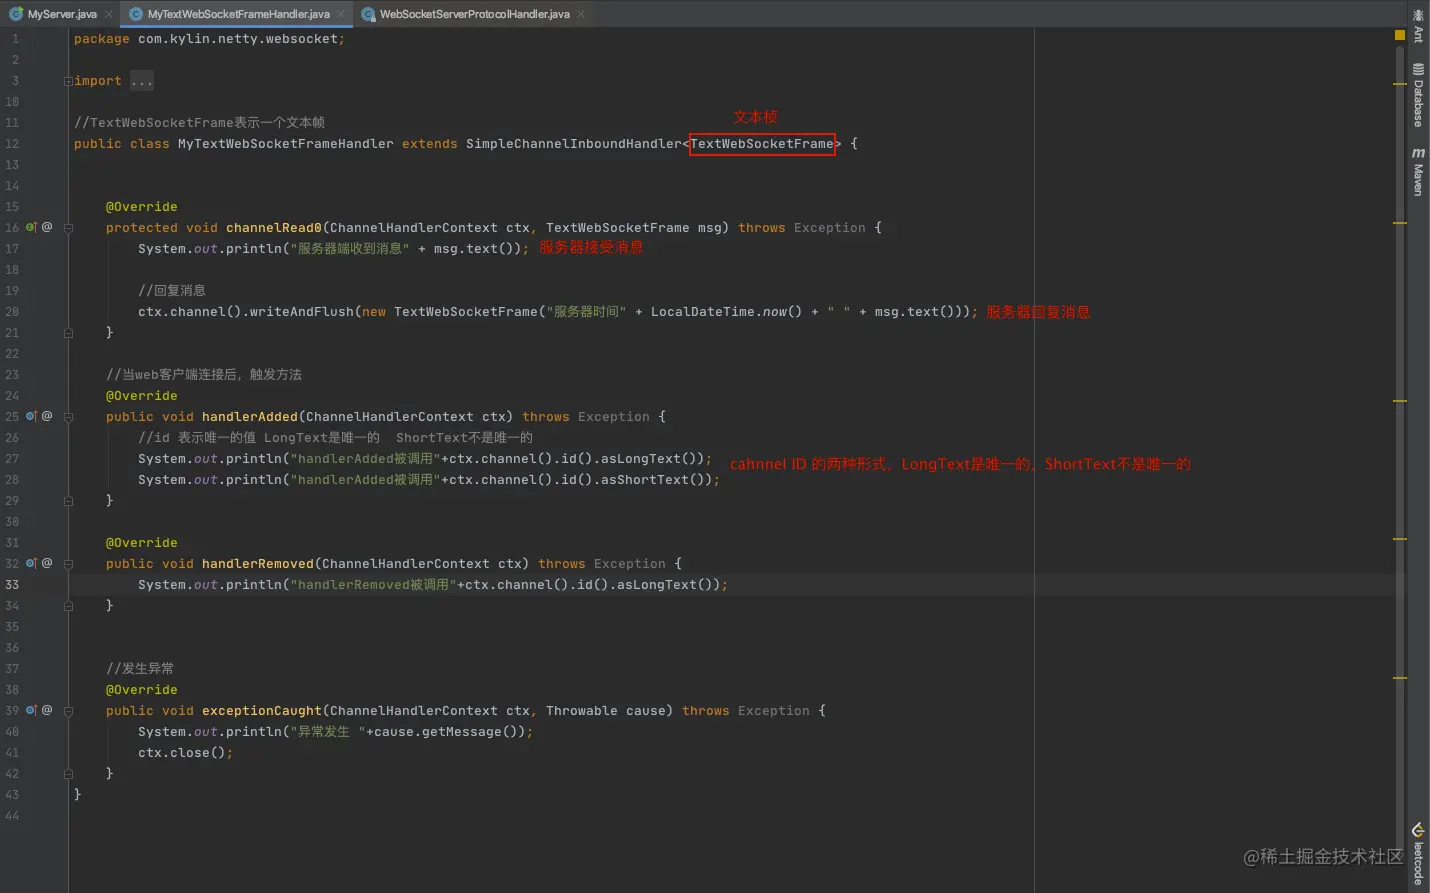Click first warning stripe mark below the yellow square
Image resolution: width=1430 pixels, height=893 pixels.
(x=1400, y=84)
